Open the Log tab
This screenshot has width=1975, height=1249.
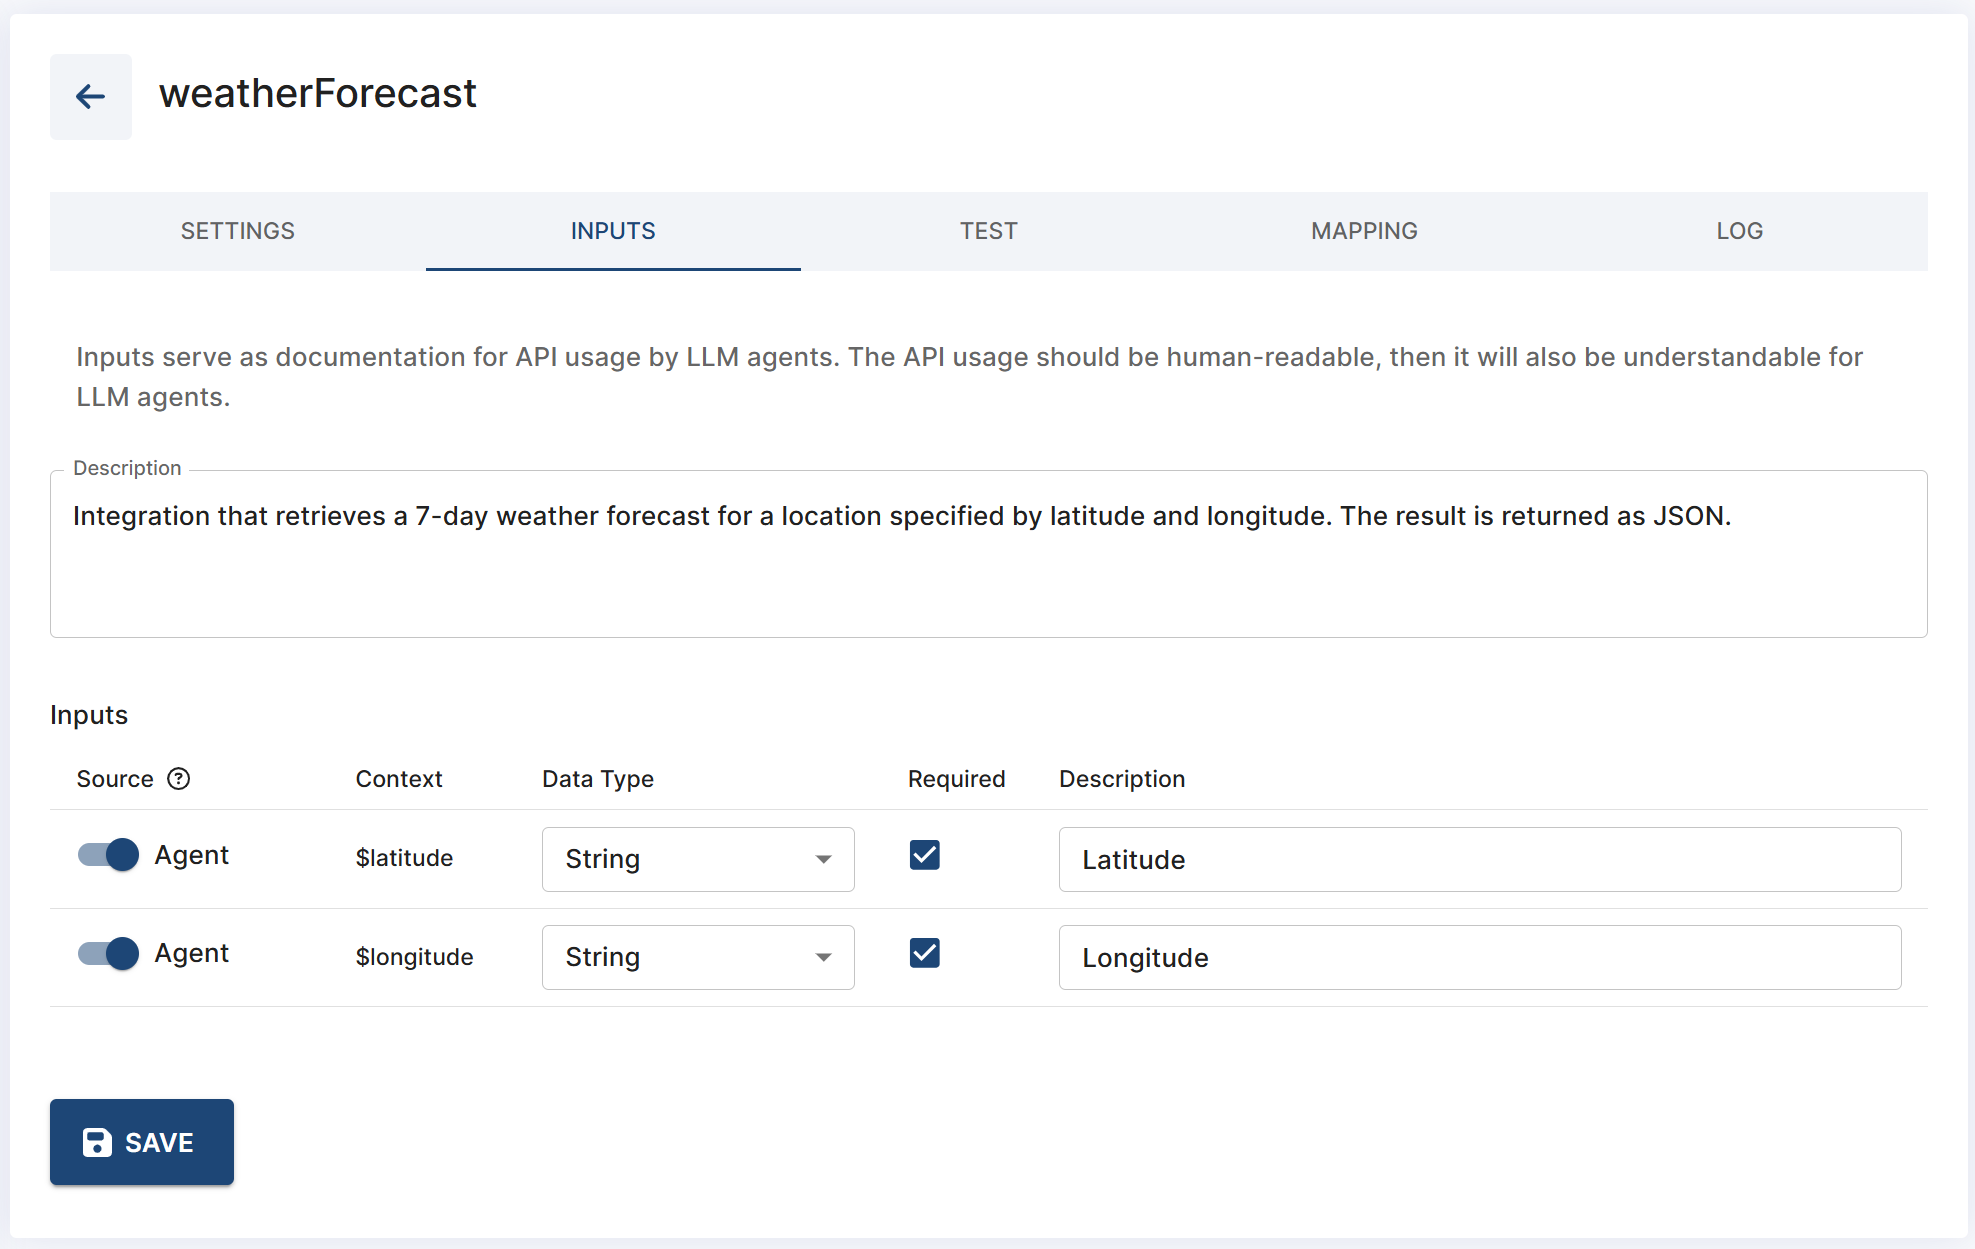click(x=1739, y=231)
